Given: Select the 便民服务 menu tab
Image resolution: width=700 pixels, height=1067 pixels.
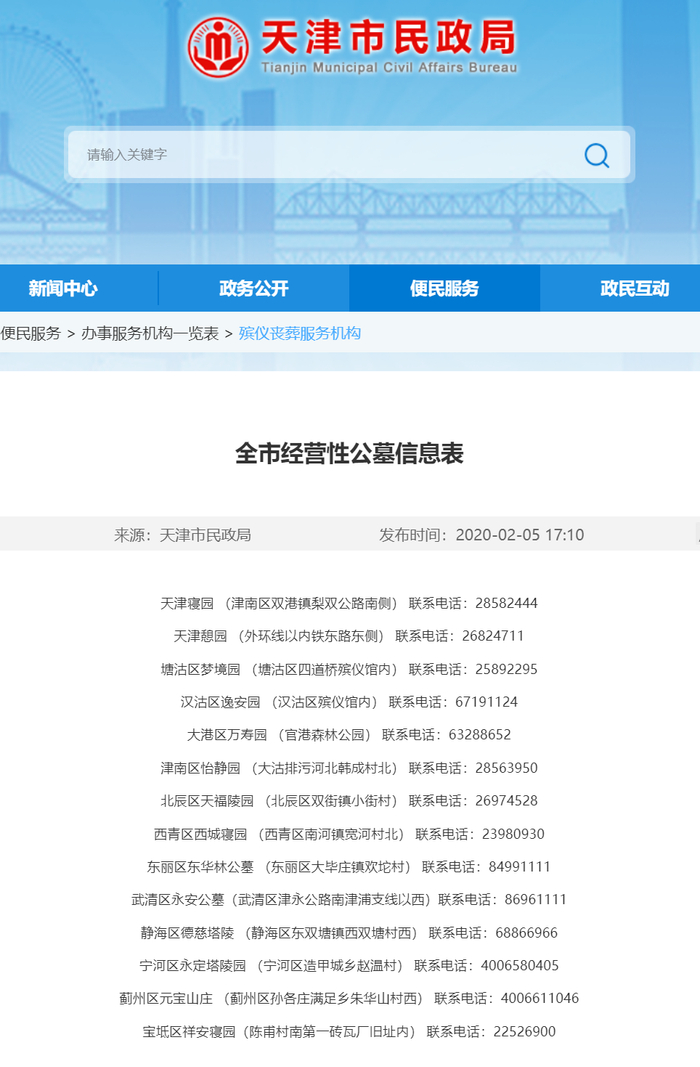Looking at the screenshot, I should (x=444, y=289).
